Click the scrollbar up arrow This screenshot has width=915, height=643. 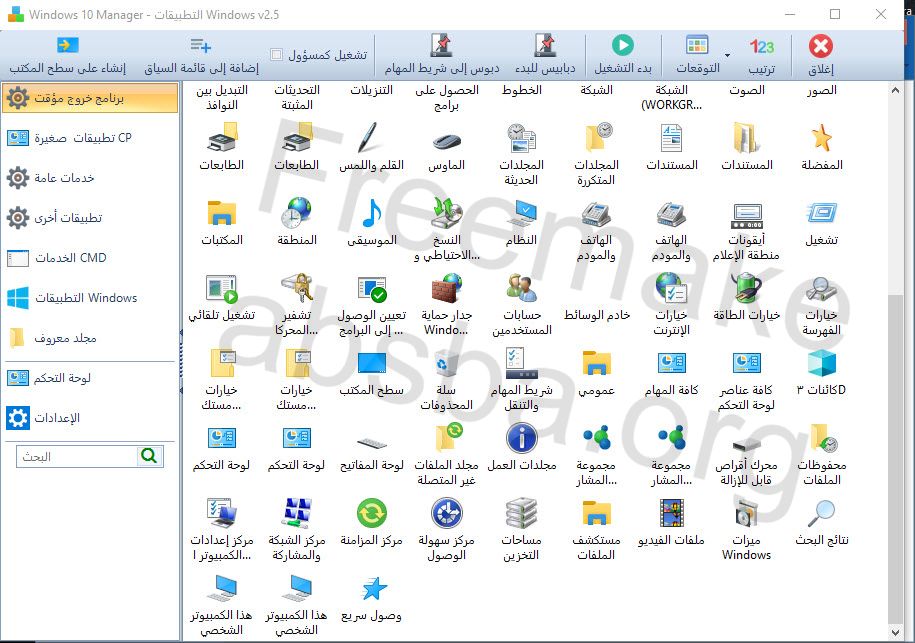pyautogui.click(x=895, y=90)
